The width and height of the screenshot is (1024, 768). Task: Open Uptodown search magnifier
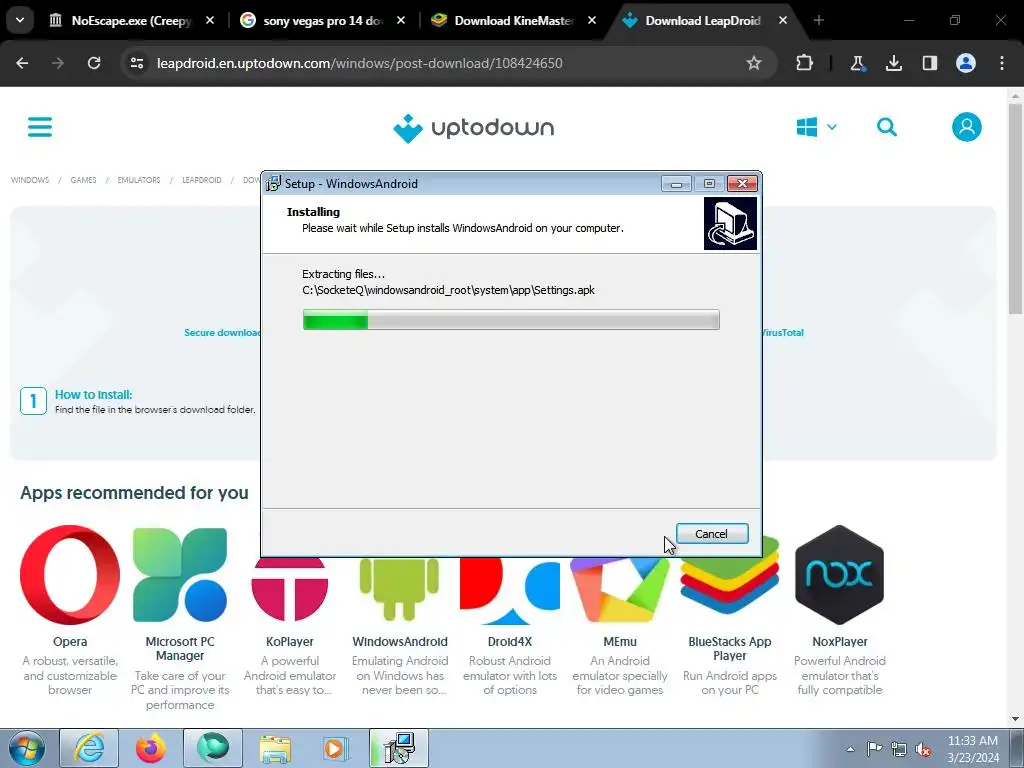point(886,127)
